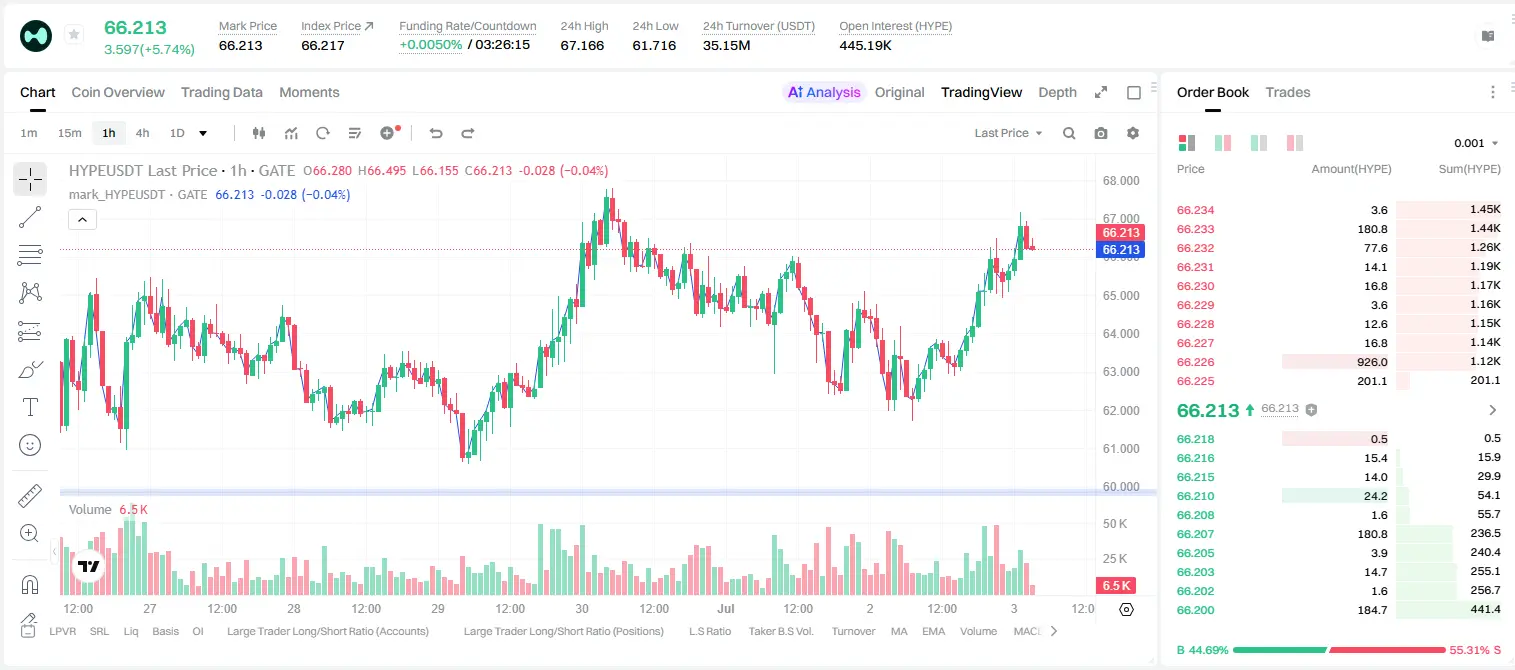Open chart settings gear

(x=1133, y=133)
